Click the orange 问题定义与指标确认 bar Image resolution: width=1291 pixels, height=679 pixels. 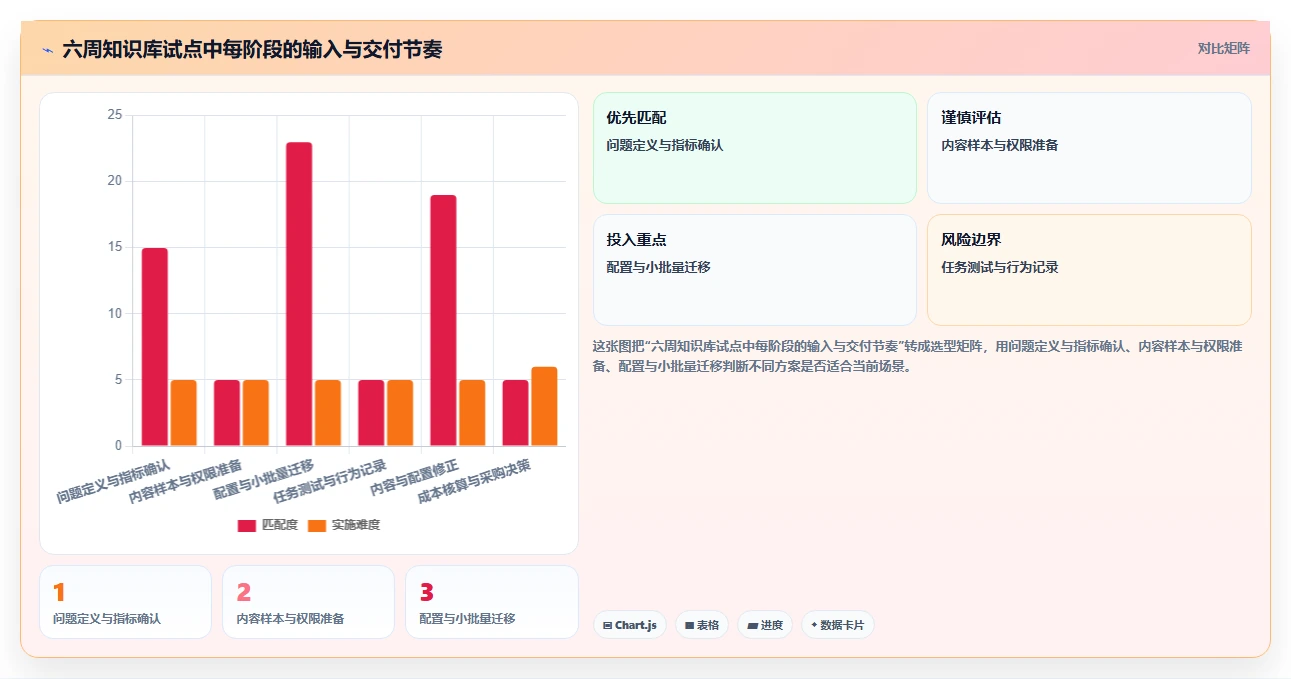[x=184, y=413]
